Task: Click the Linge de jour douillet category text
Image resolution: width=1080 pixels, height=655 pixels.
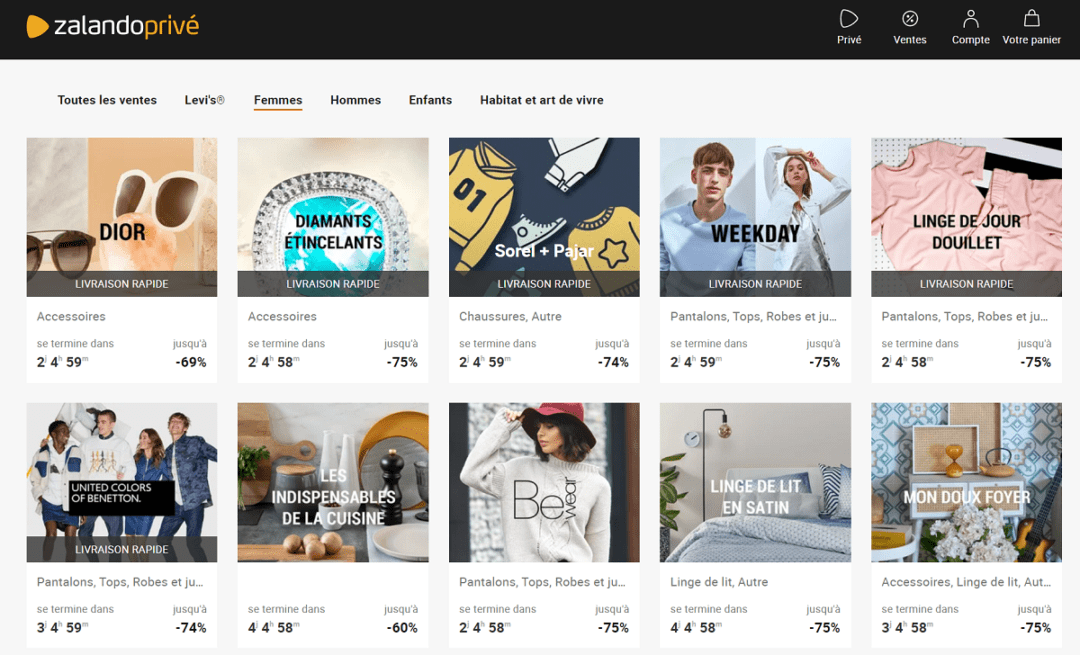Action: [965, 316]
